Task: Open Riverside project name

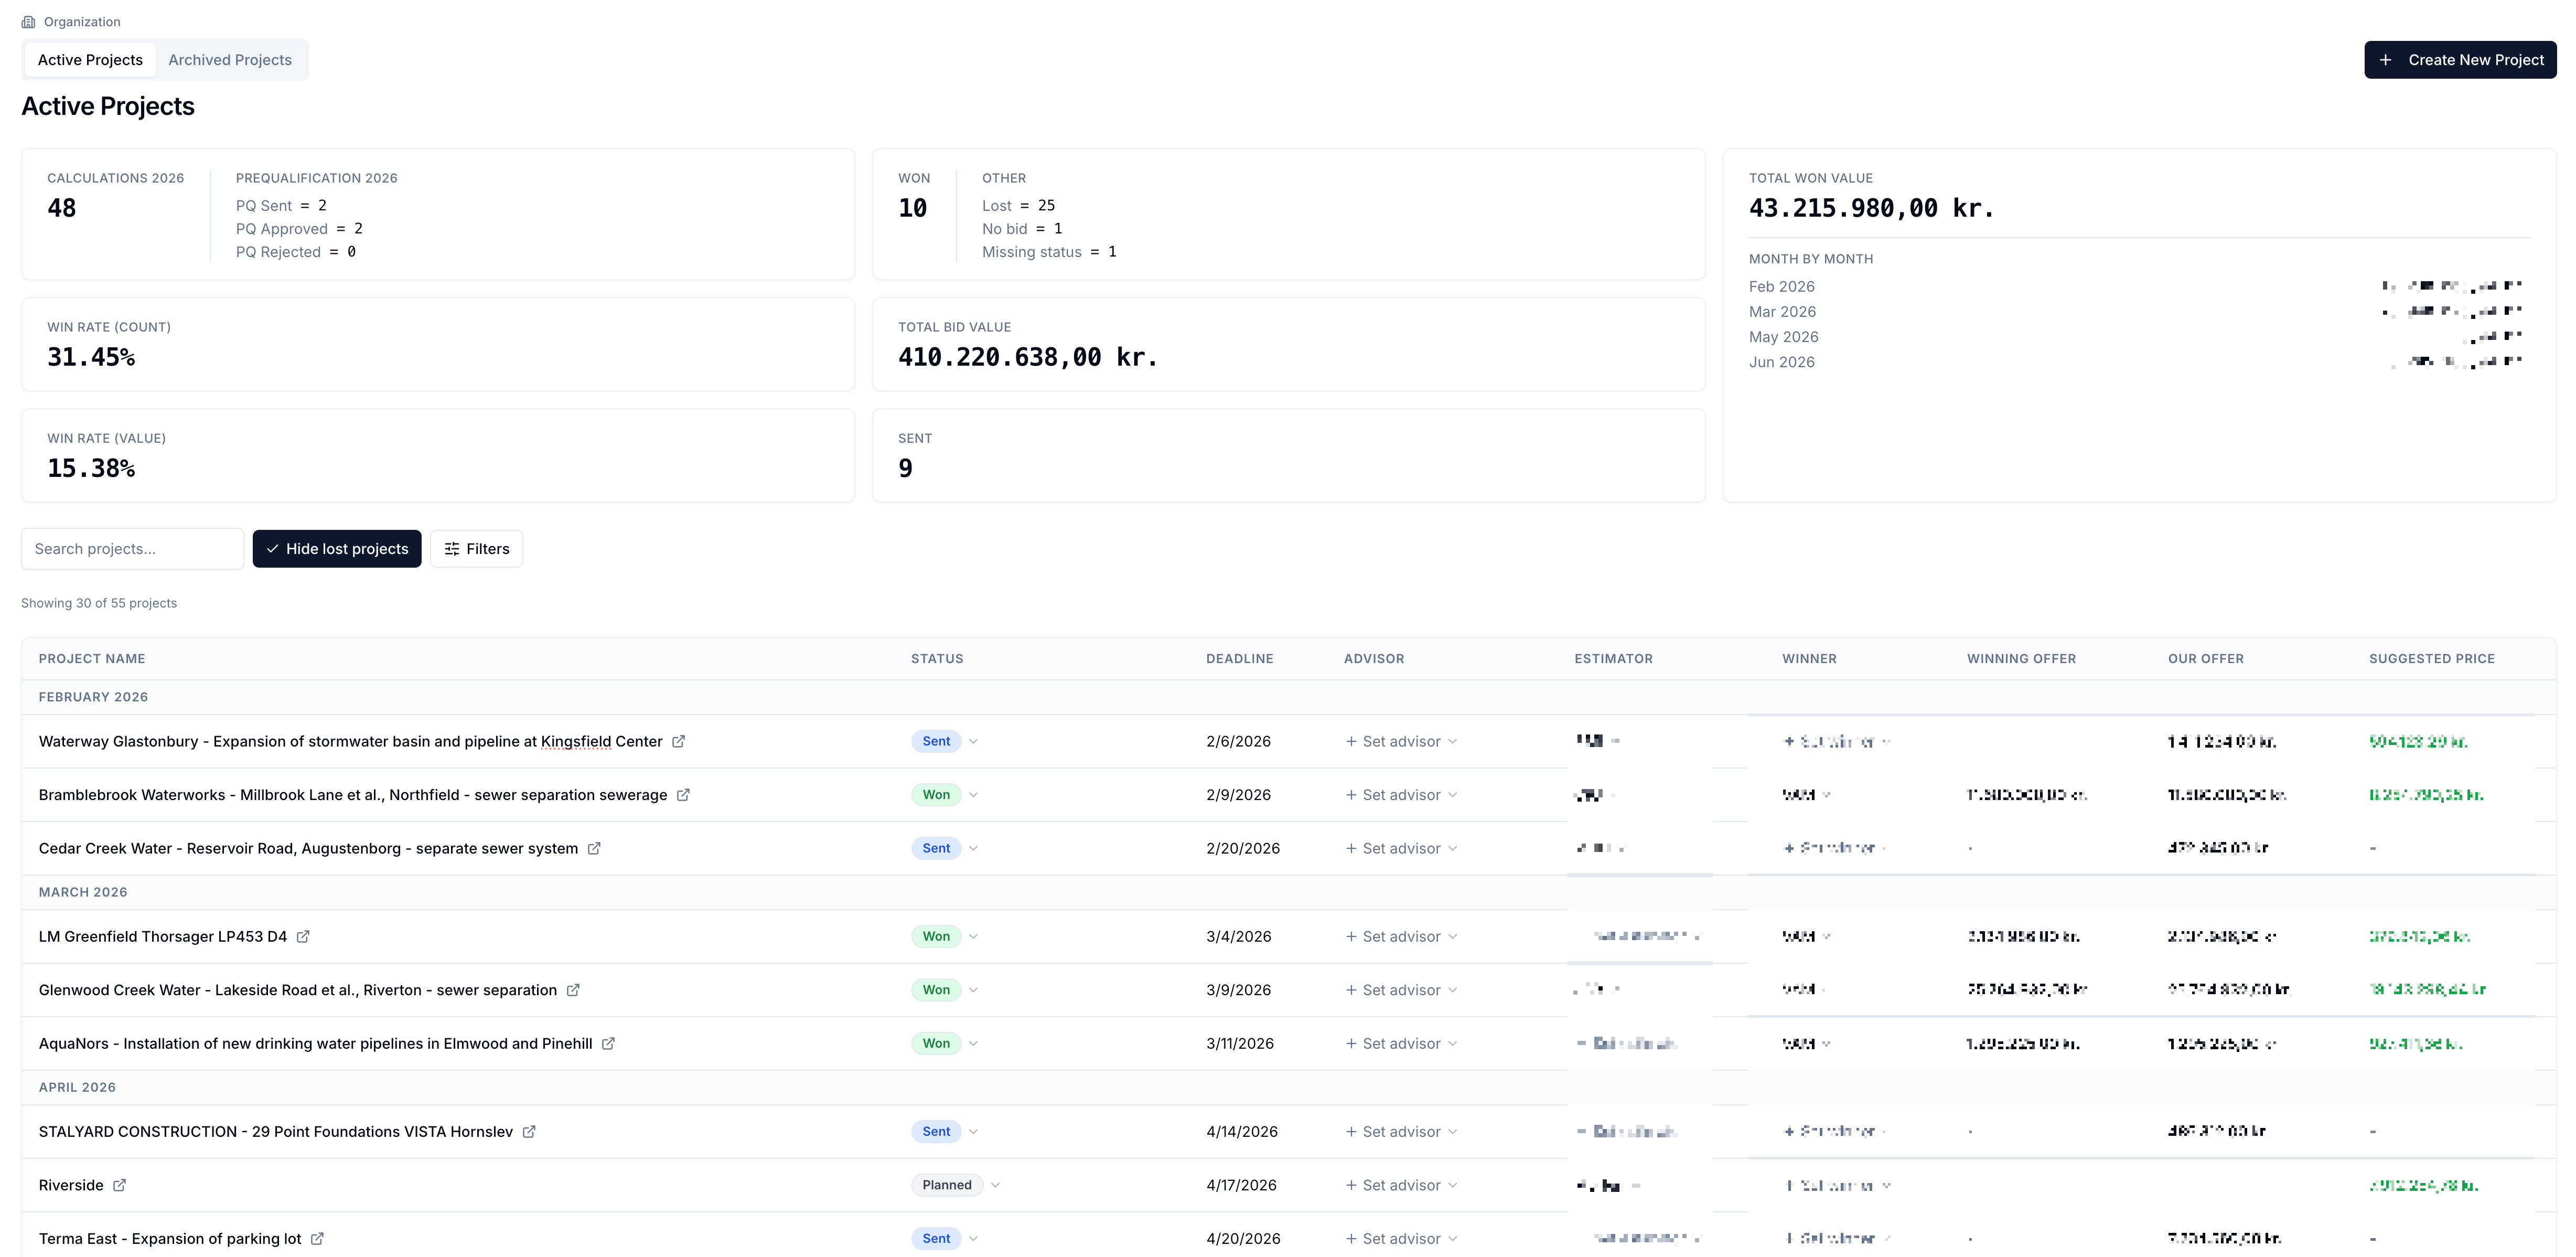Action: click(x=71, y=1185)
